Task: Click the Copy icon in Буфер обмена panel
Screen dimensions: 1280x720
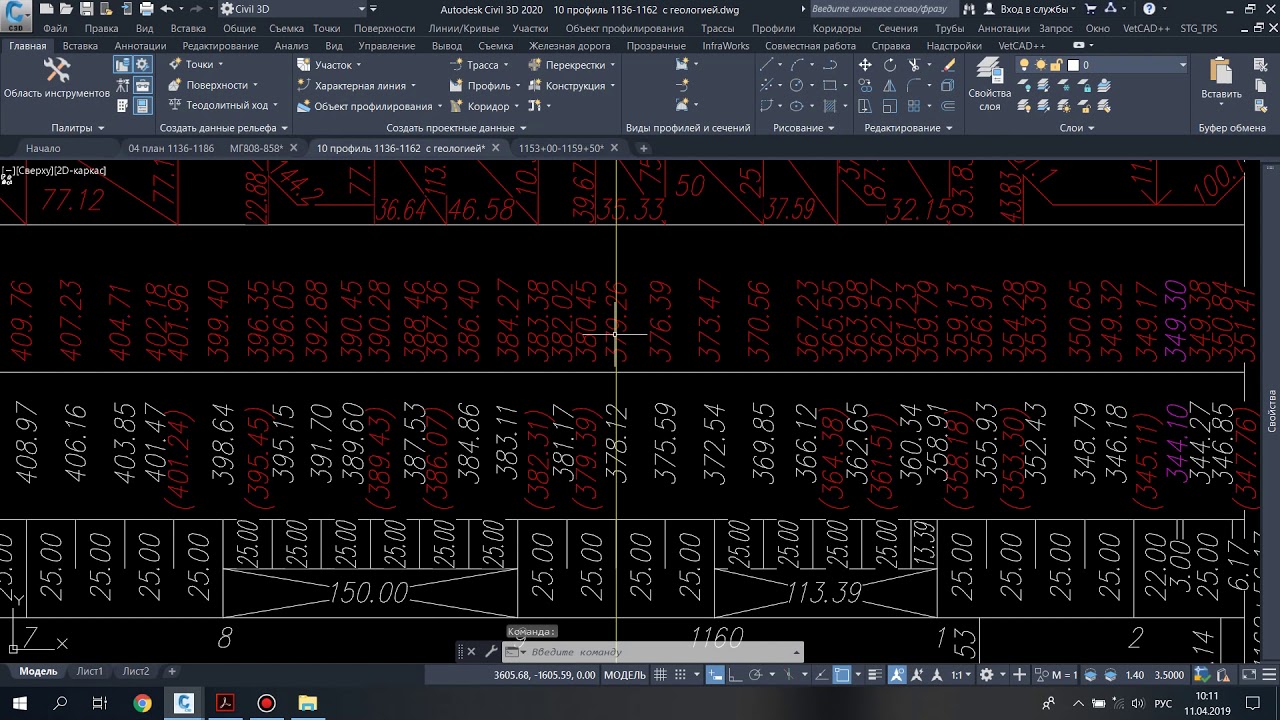Action: (x=1262, y=86)
